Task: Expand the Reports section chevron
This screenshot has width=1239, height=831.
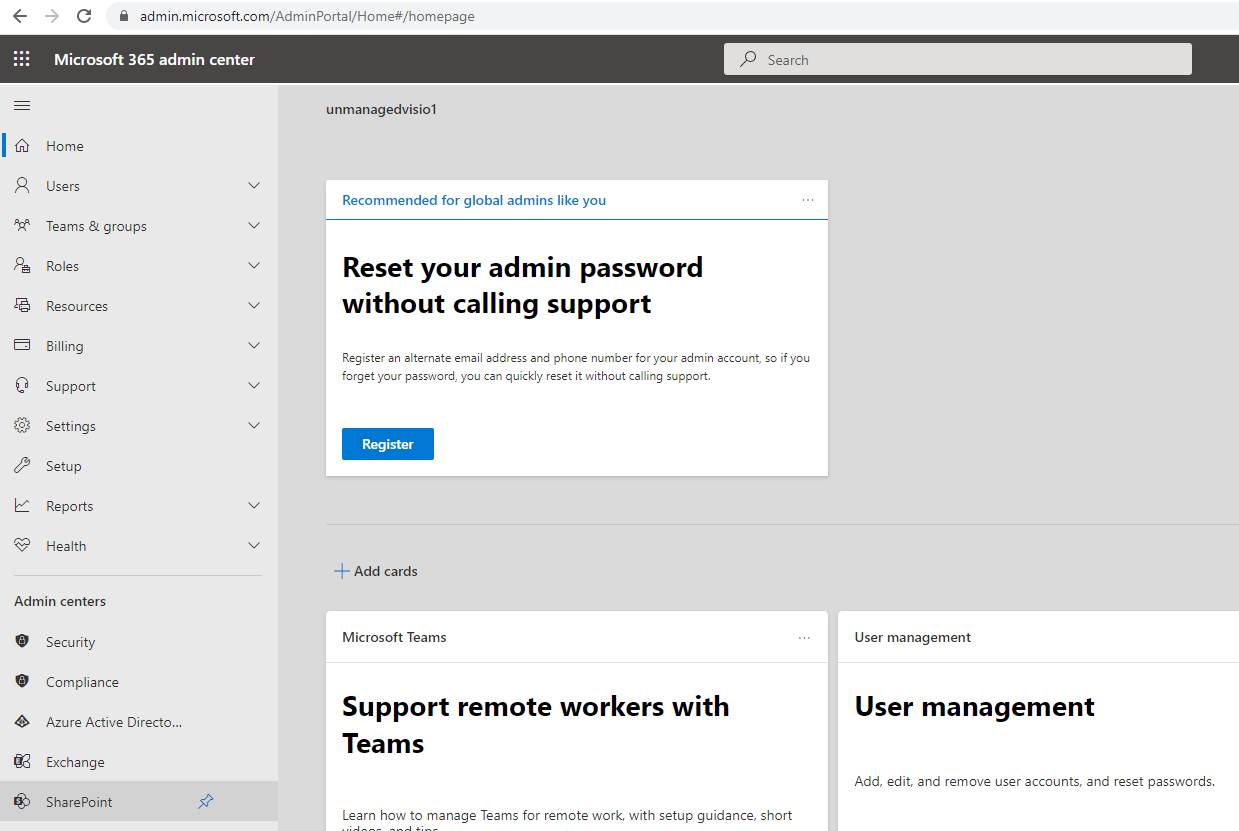Action: pyautogui.click(x=254, y=505)
